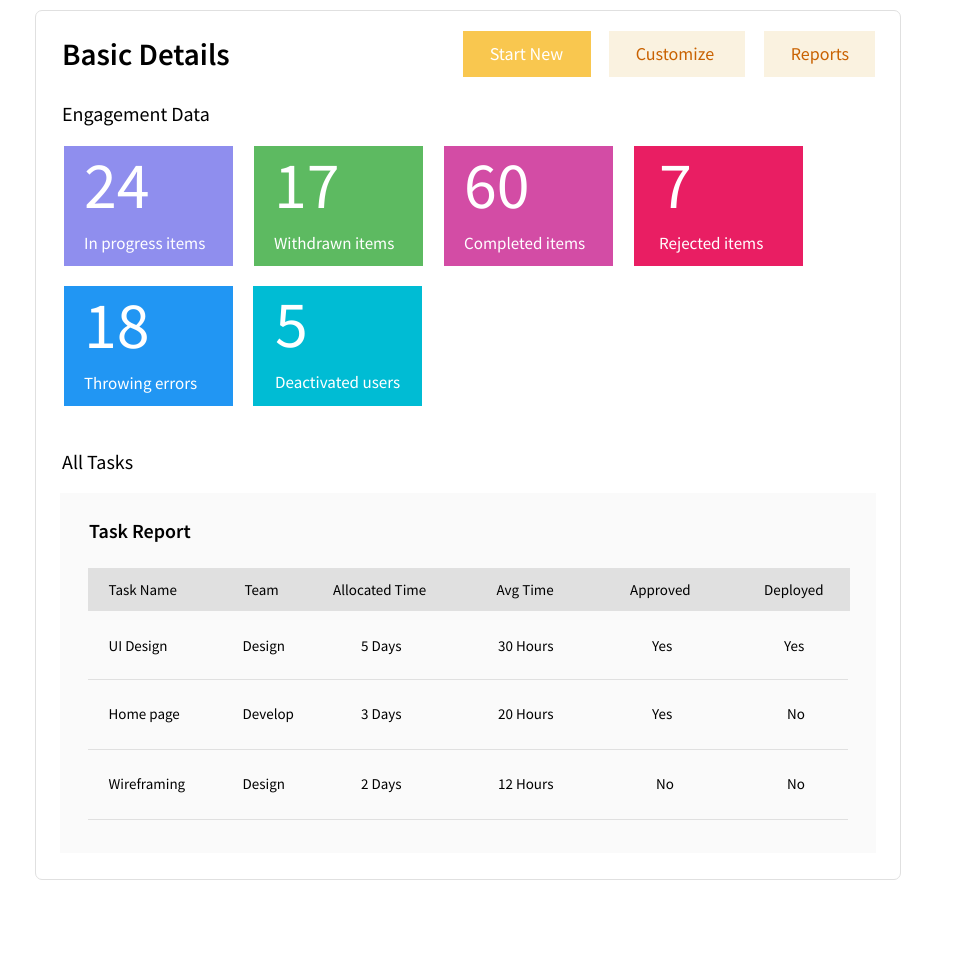Select the Task Report title
Viewport: 965px width, 979px height.
(x=140, y=531)
